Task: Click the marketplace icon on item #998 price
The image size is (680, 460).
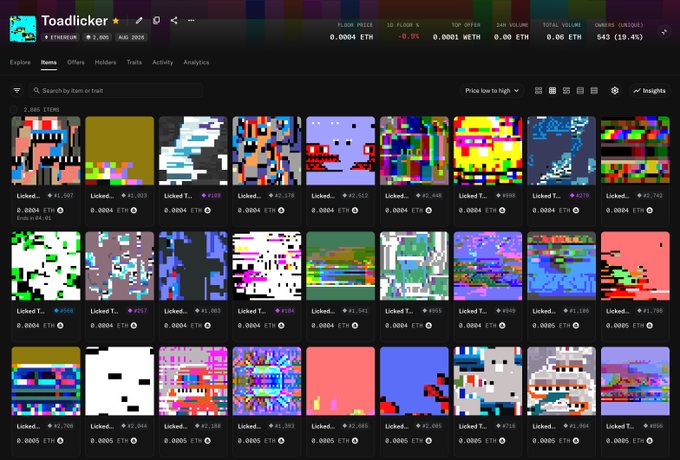Action: pyautogui.click(x=502, y=210)
